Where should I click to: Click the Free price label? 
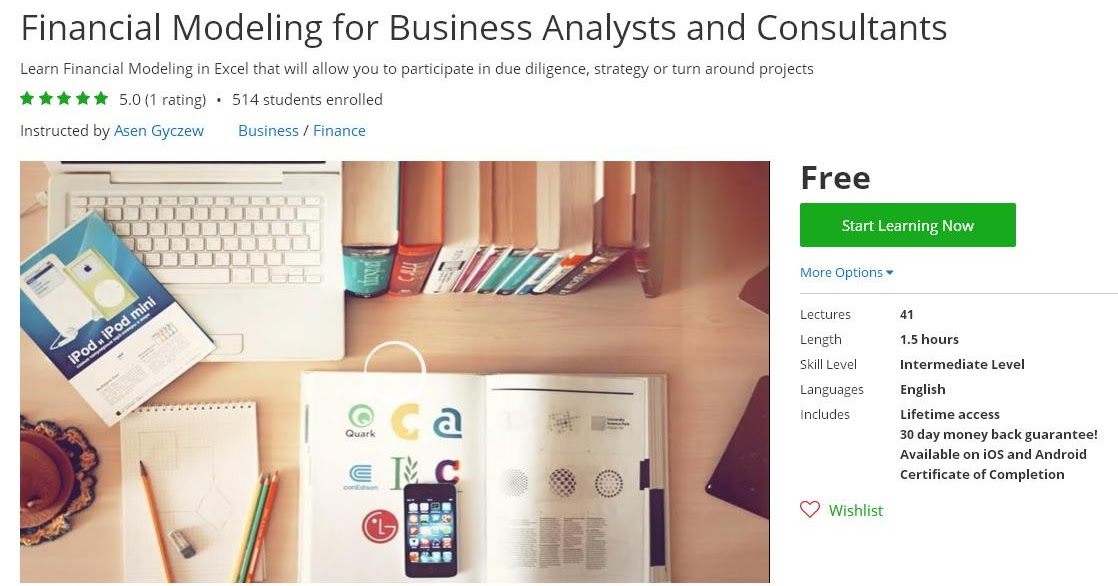[835, 178]
